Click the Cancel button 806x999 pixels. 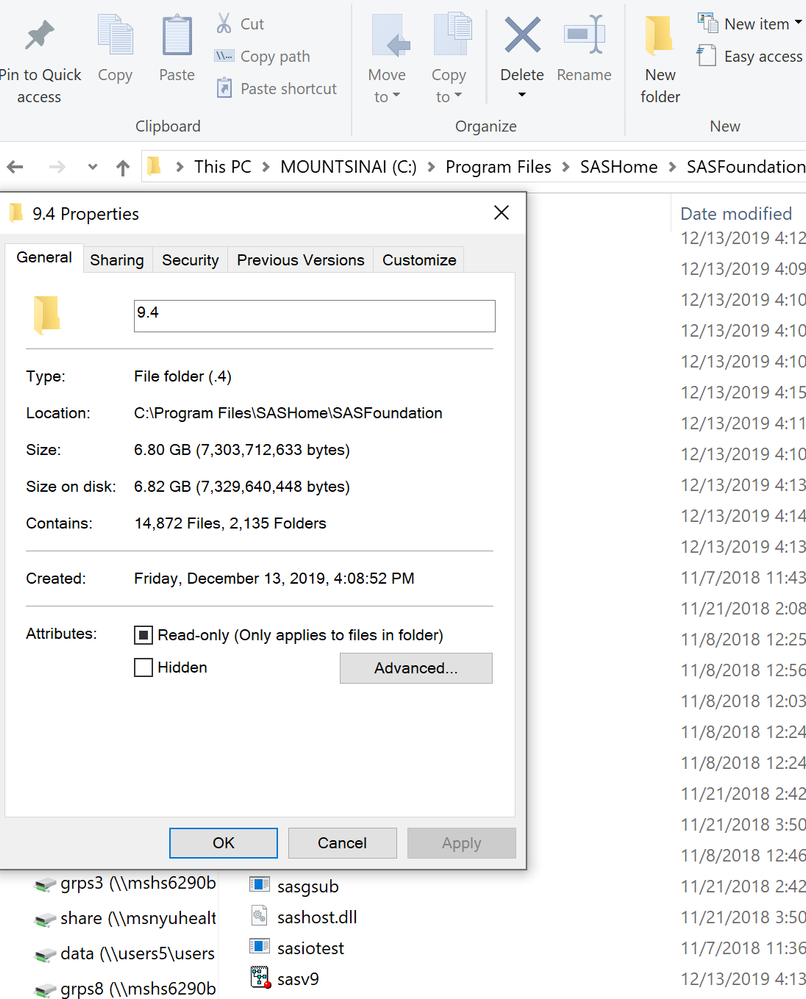click(342, 843)
